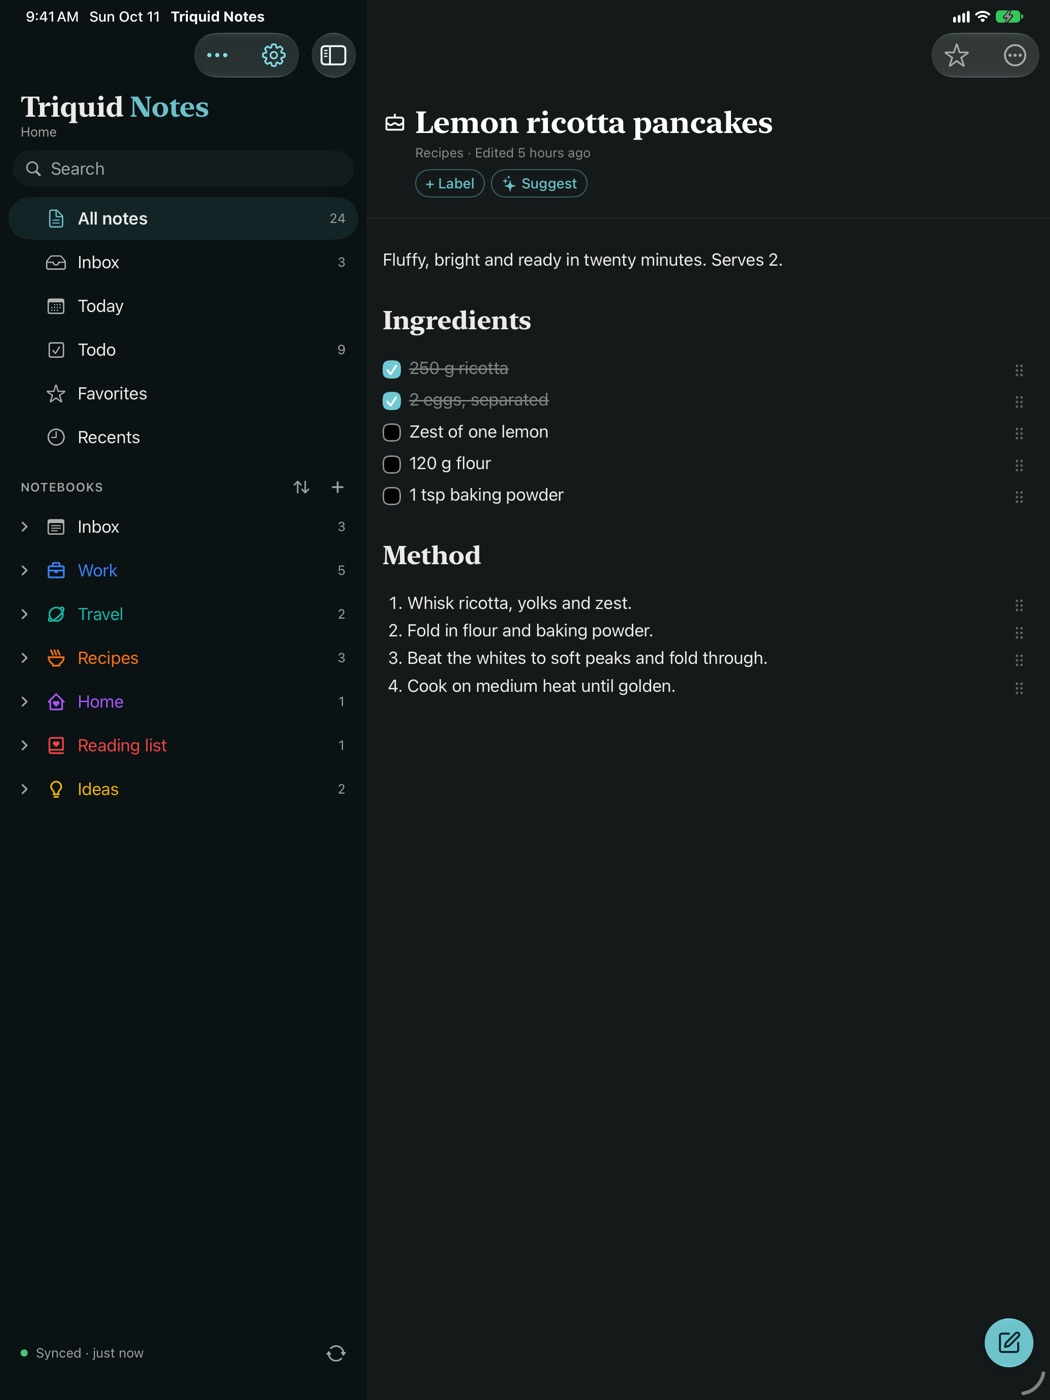Toggle the sidebar panel button
The width and height of the screenshot is (1050, 1400).
333,55
